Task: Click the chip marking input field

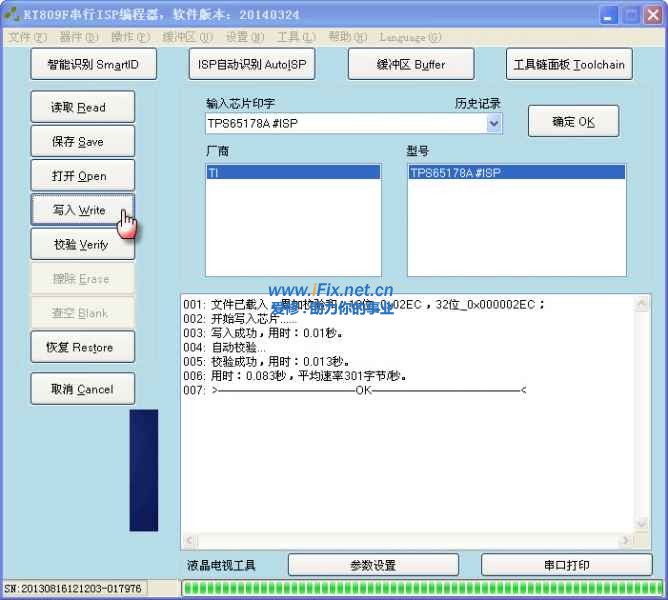Action: [x=343, y=124]
